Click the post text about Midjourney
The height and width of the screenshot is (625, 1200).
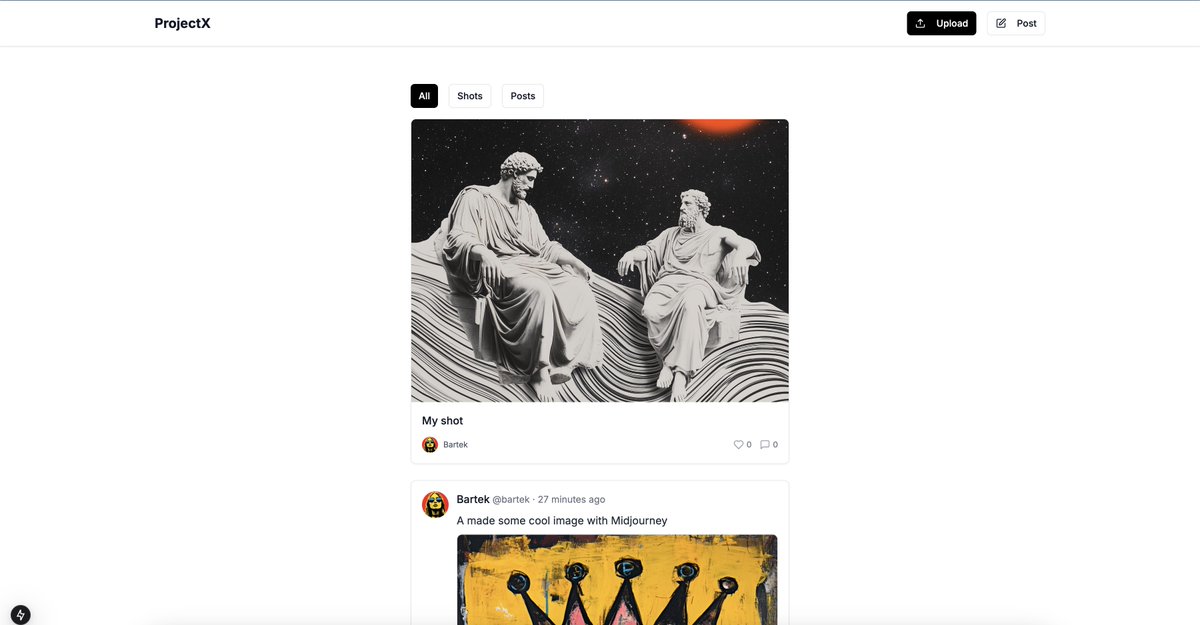pos(562,521)
